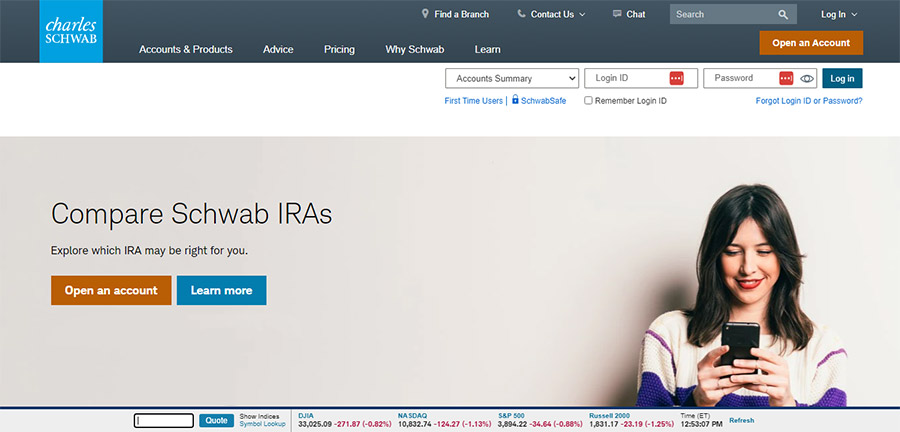Click the Quote button
The height and width of the screenshot is (432, 900).
[x=216, y=421]
